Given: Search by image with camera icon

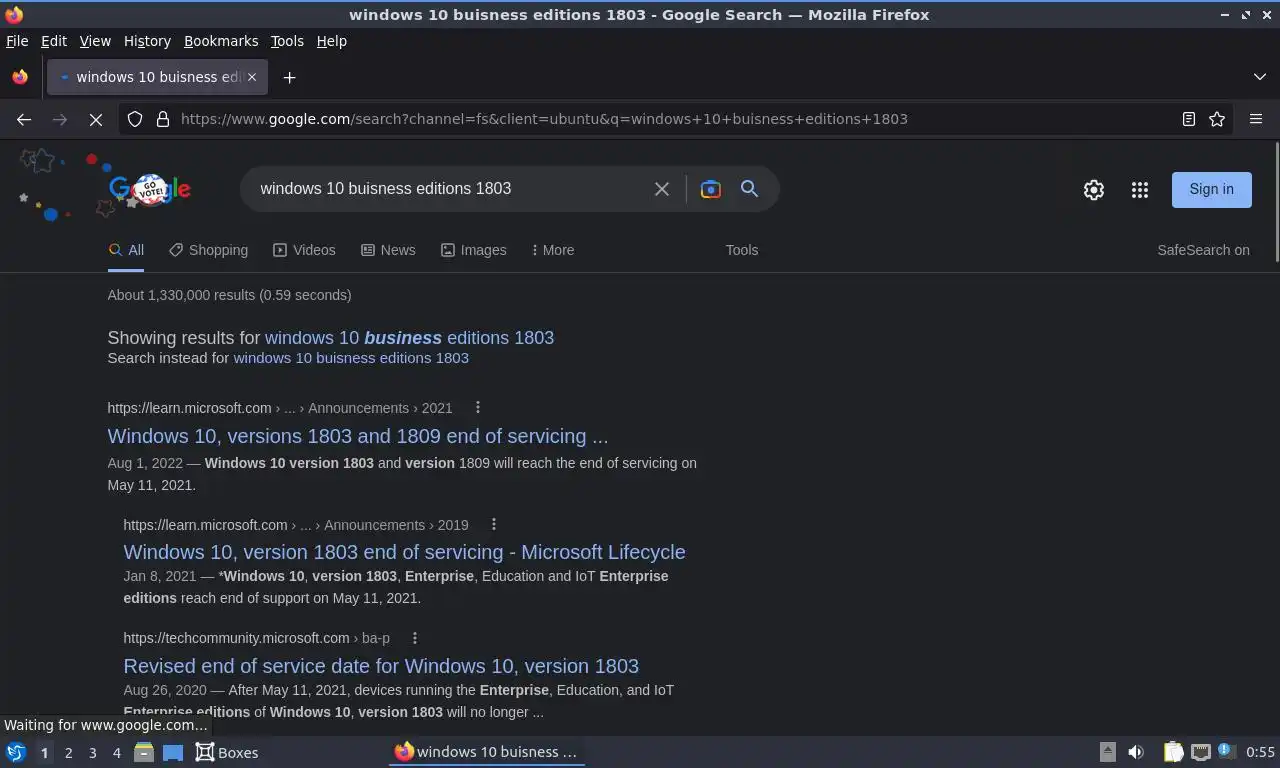Looking at the screenshot, I should tap(711, 189).
